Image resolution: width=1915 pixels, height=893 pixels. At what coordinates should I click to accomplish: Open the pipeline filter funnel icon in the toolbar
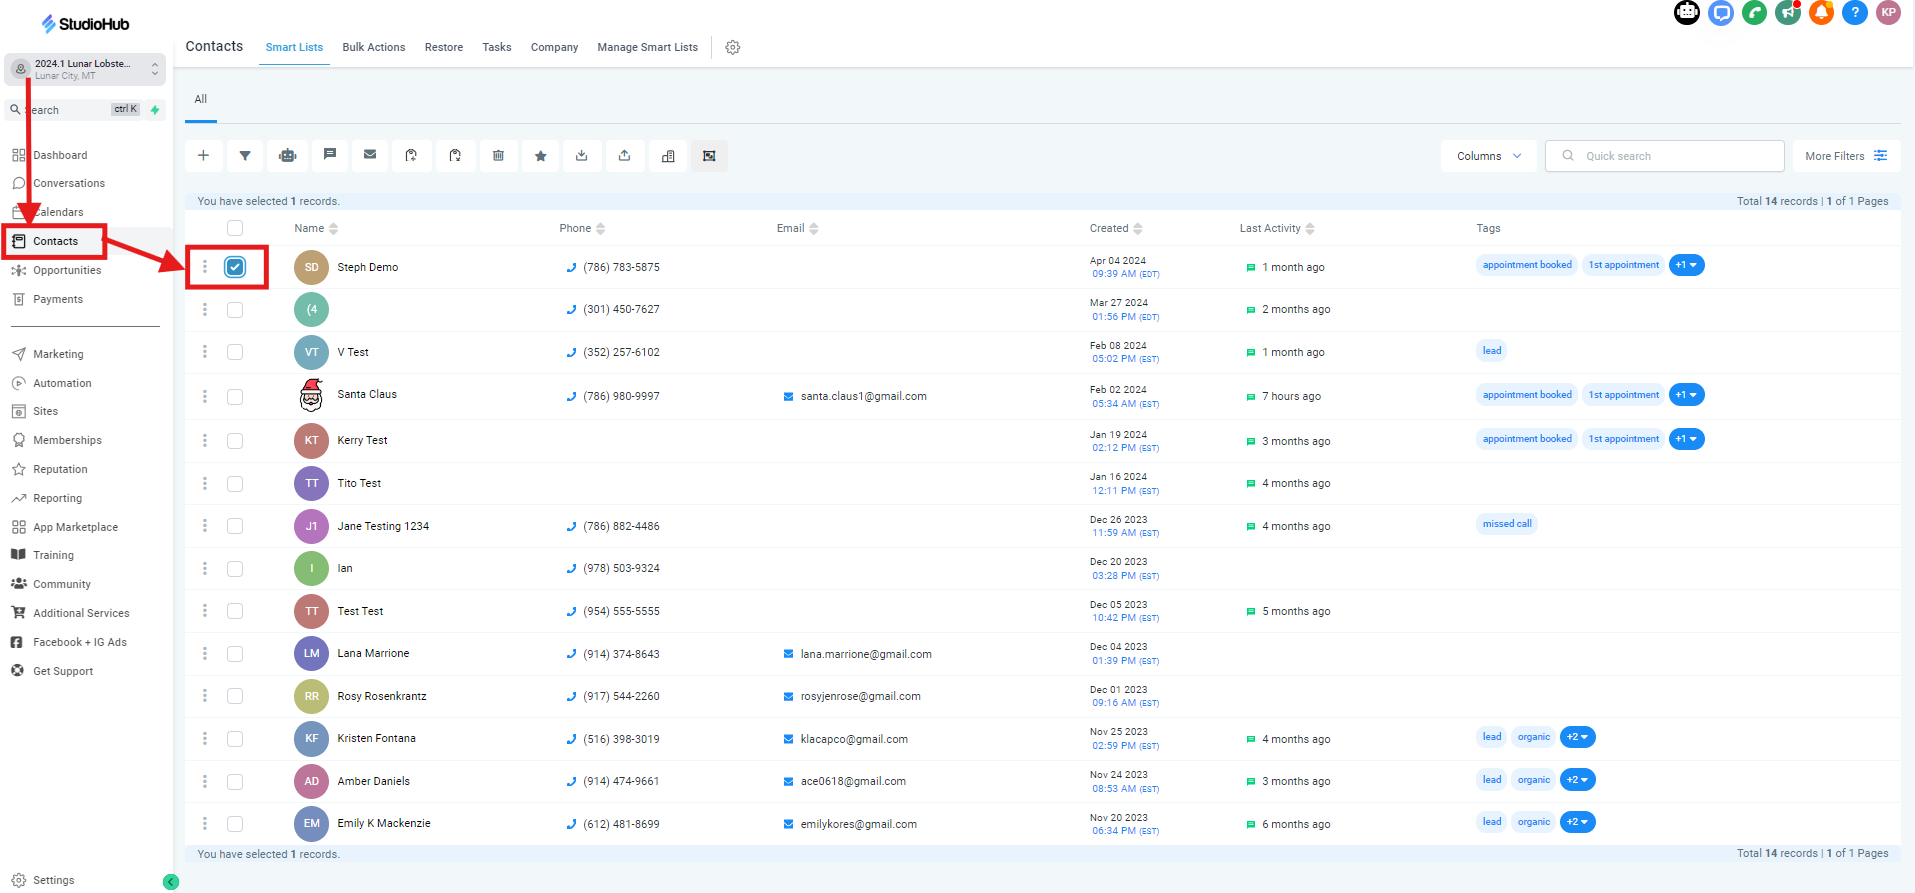click(x=245, y=156)
